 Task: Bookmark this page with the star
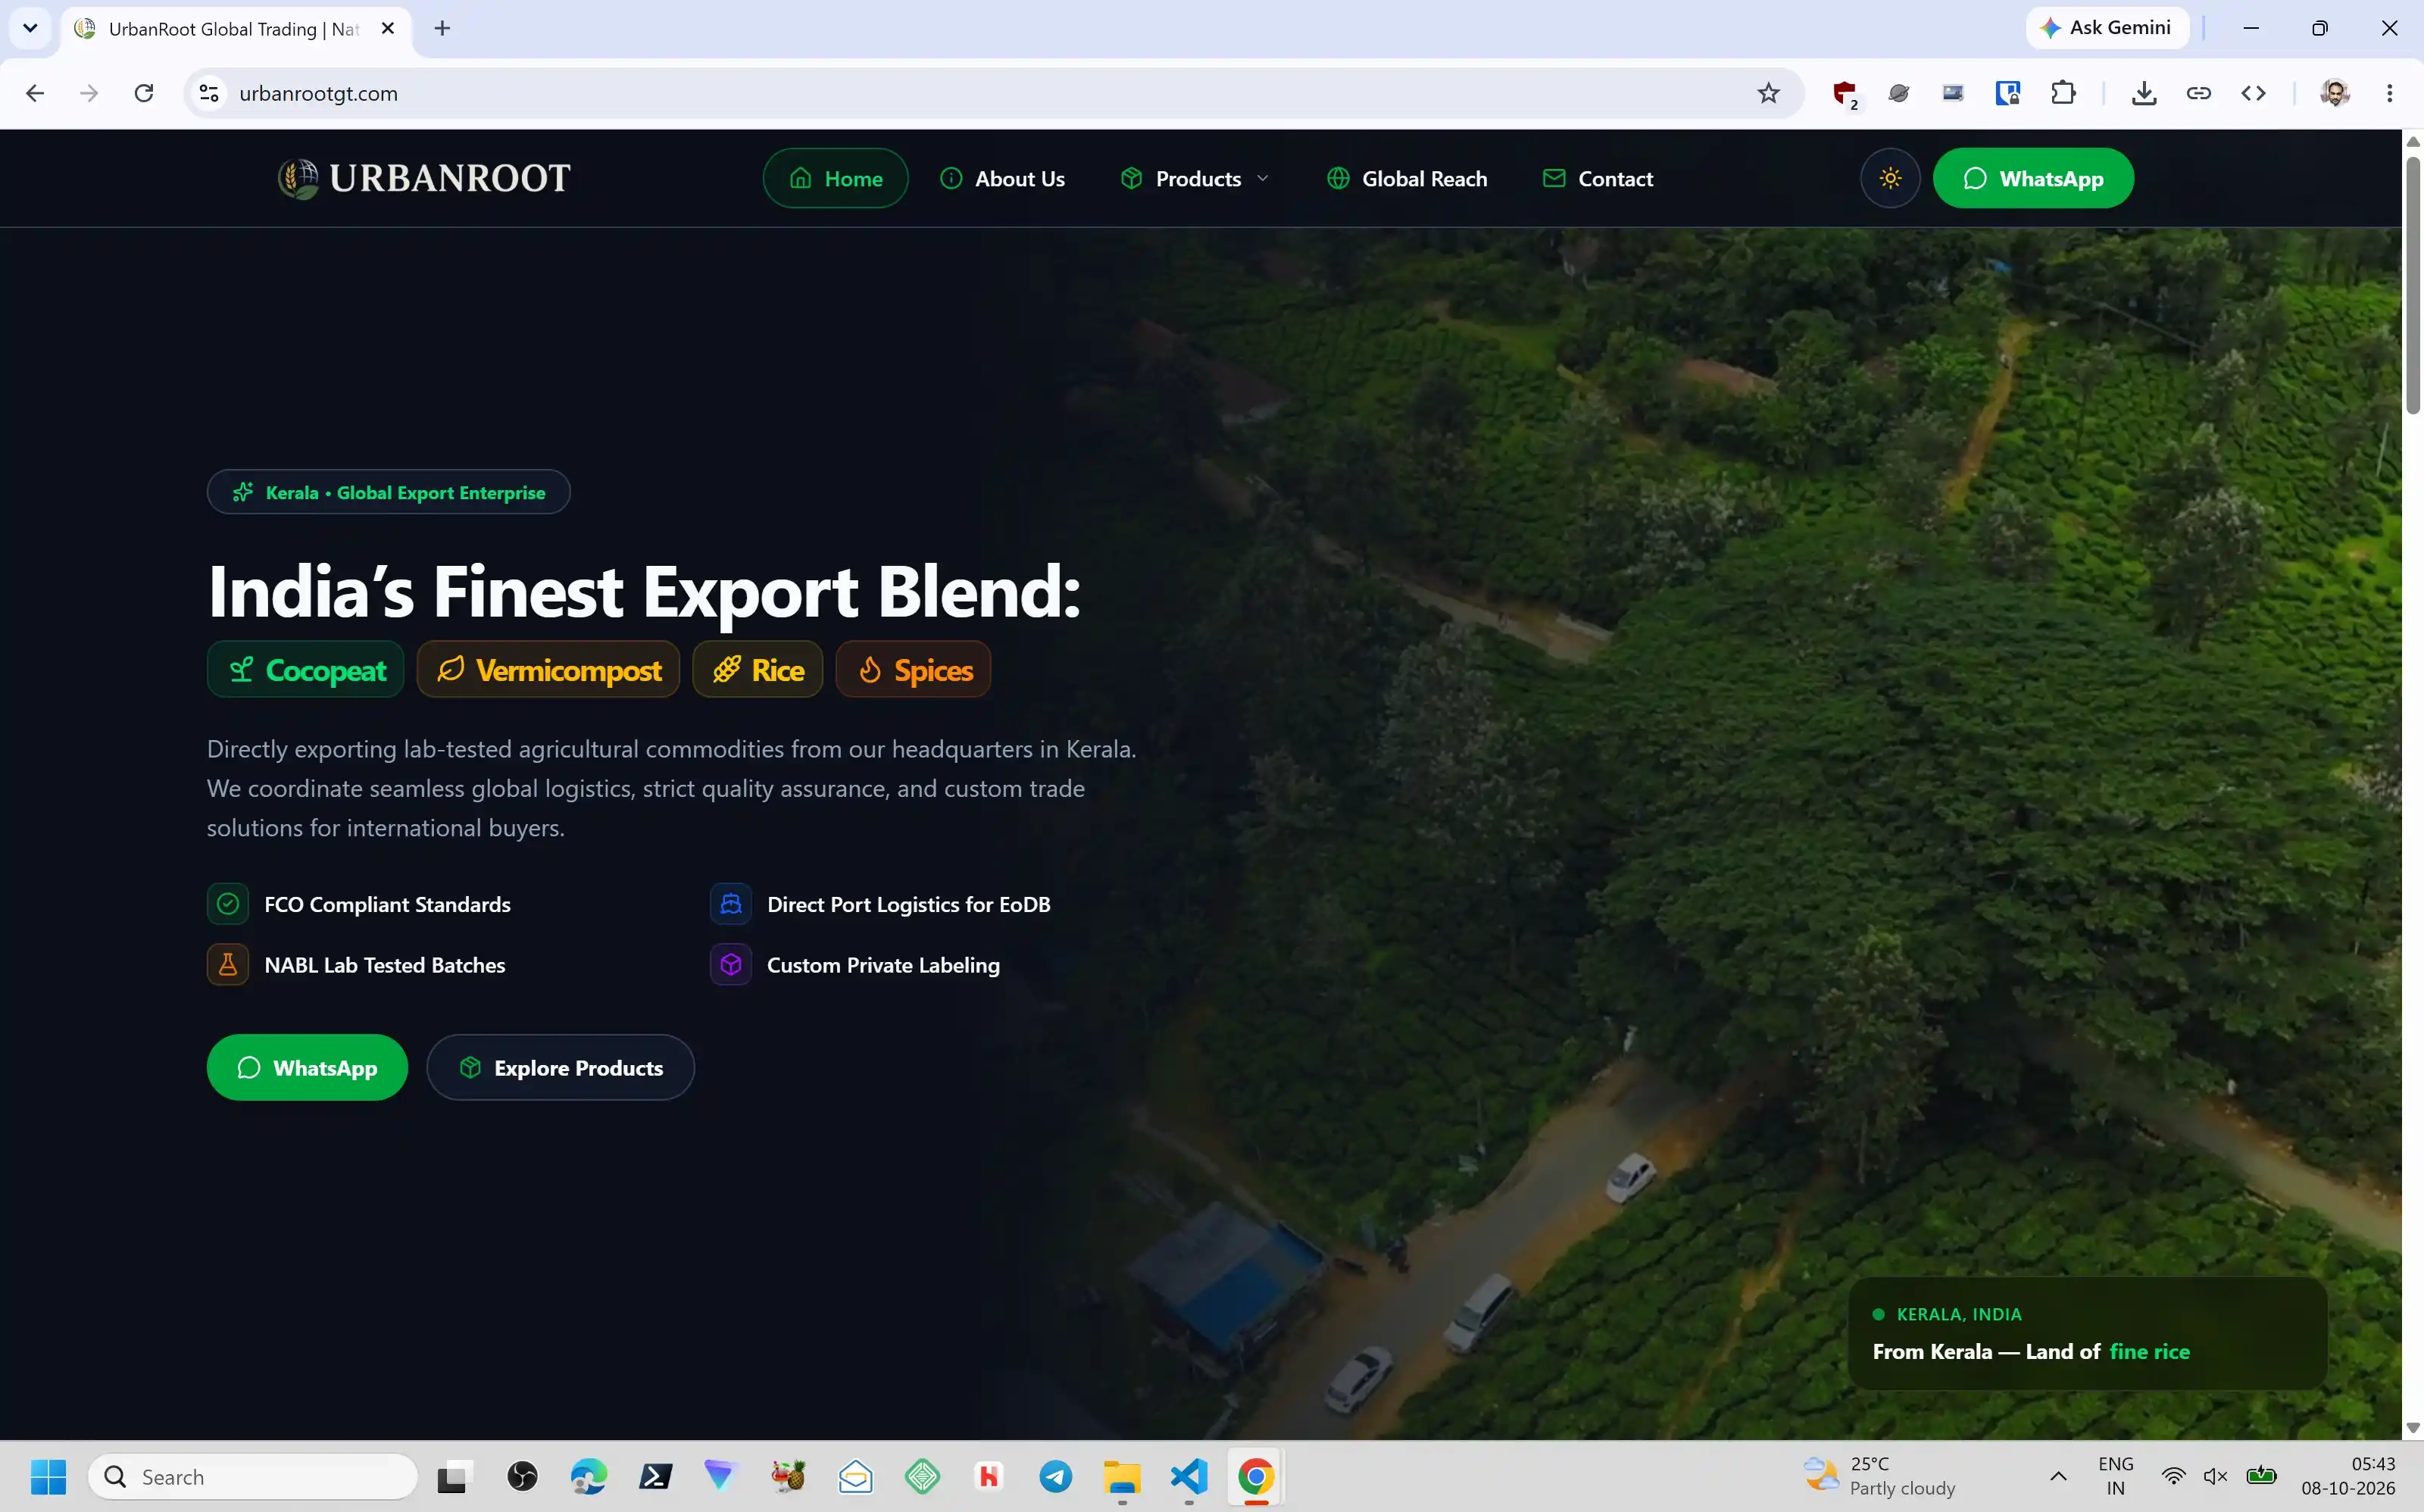click(x=1768, y=93)
